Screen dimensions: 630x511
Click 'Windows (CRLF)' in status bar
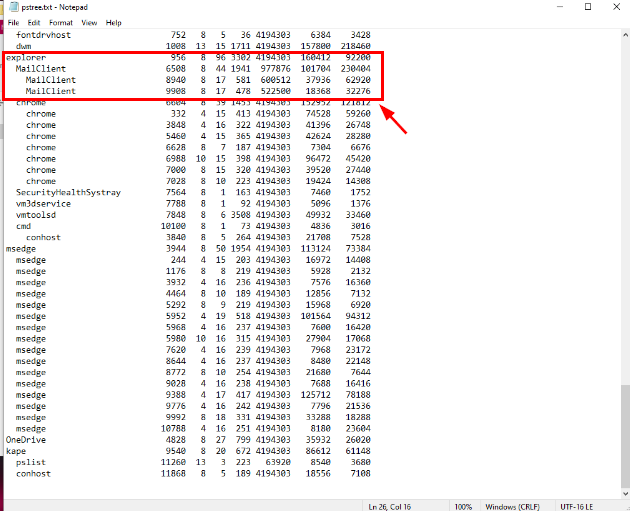[512, 507]
